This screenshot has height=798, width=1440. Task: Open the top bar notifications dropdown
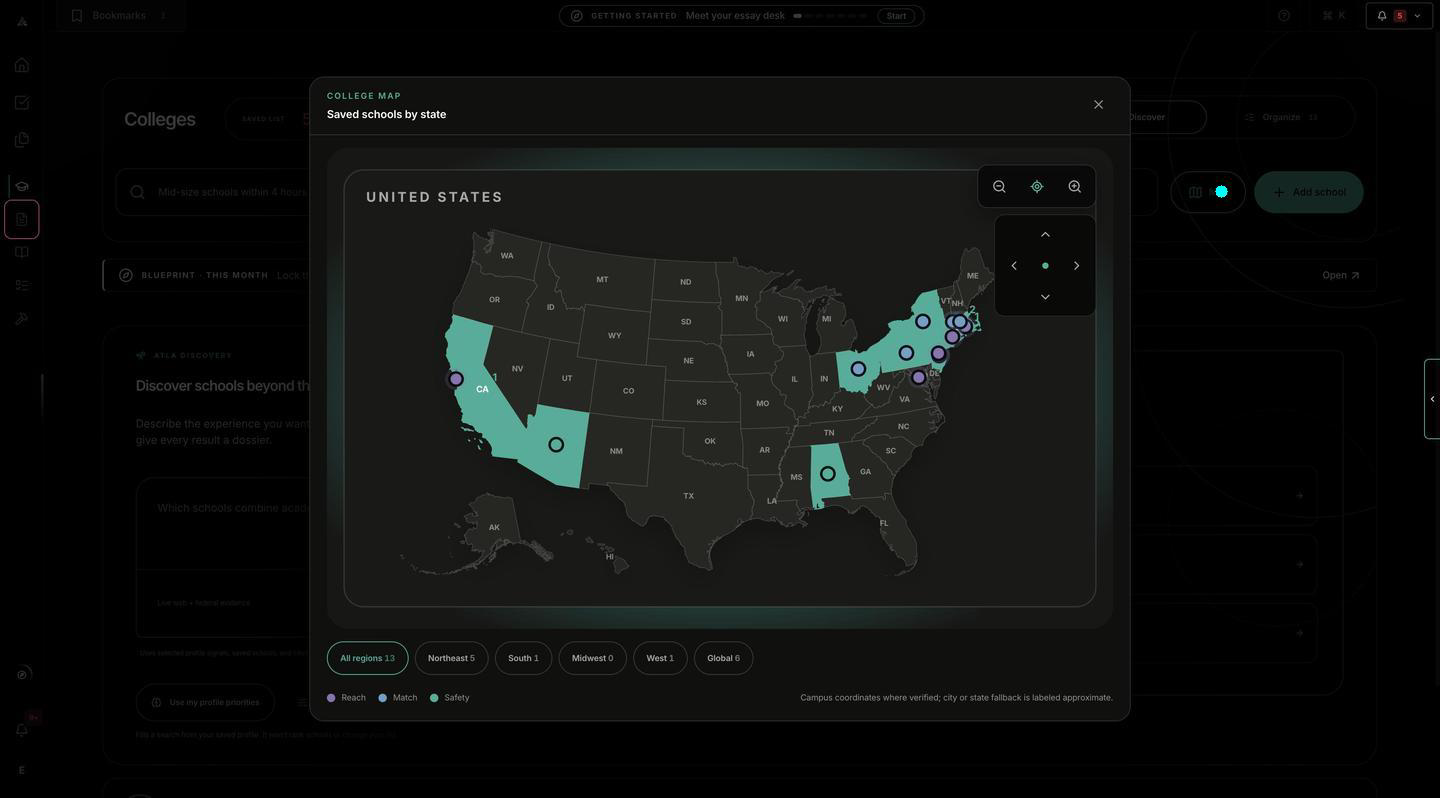(1399, 15)
